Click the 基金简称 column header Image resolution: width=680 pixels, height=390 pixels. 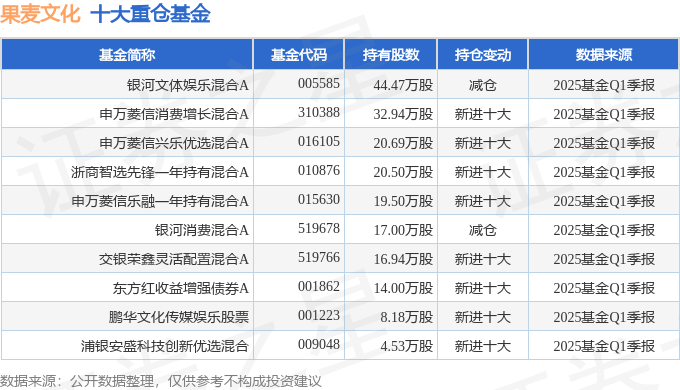coord(127,55)
